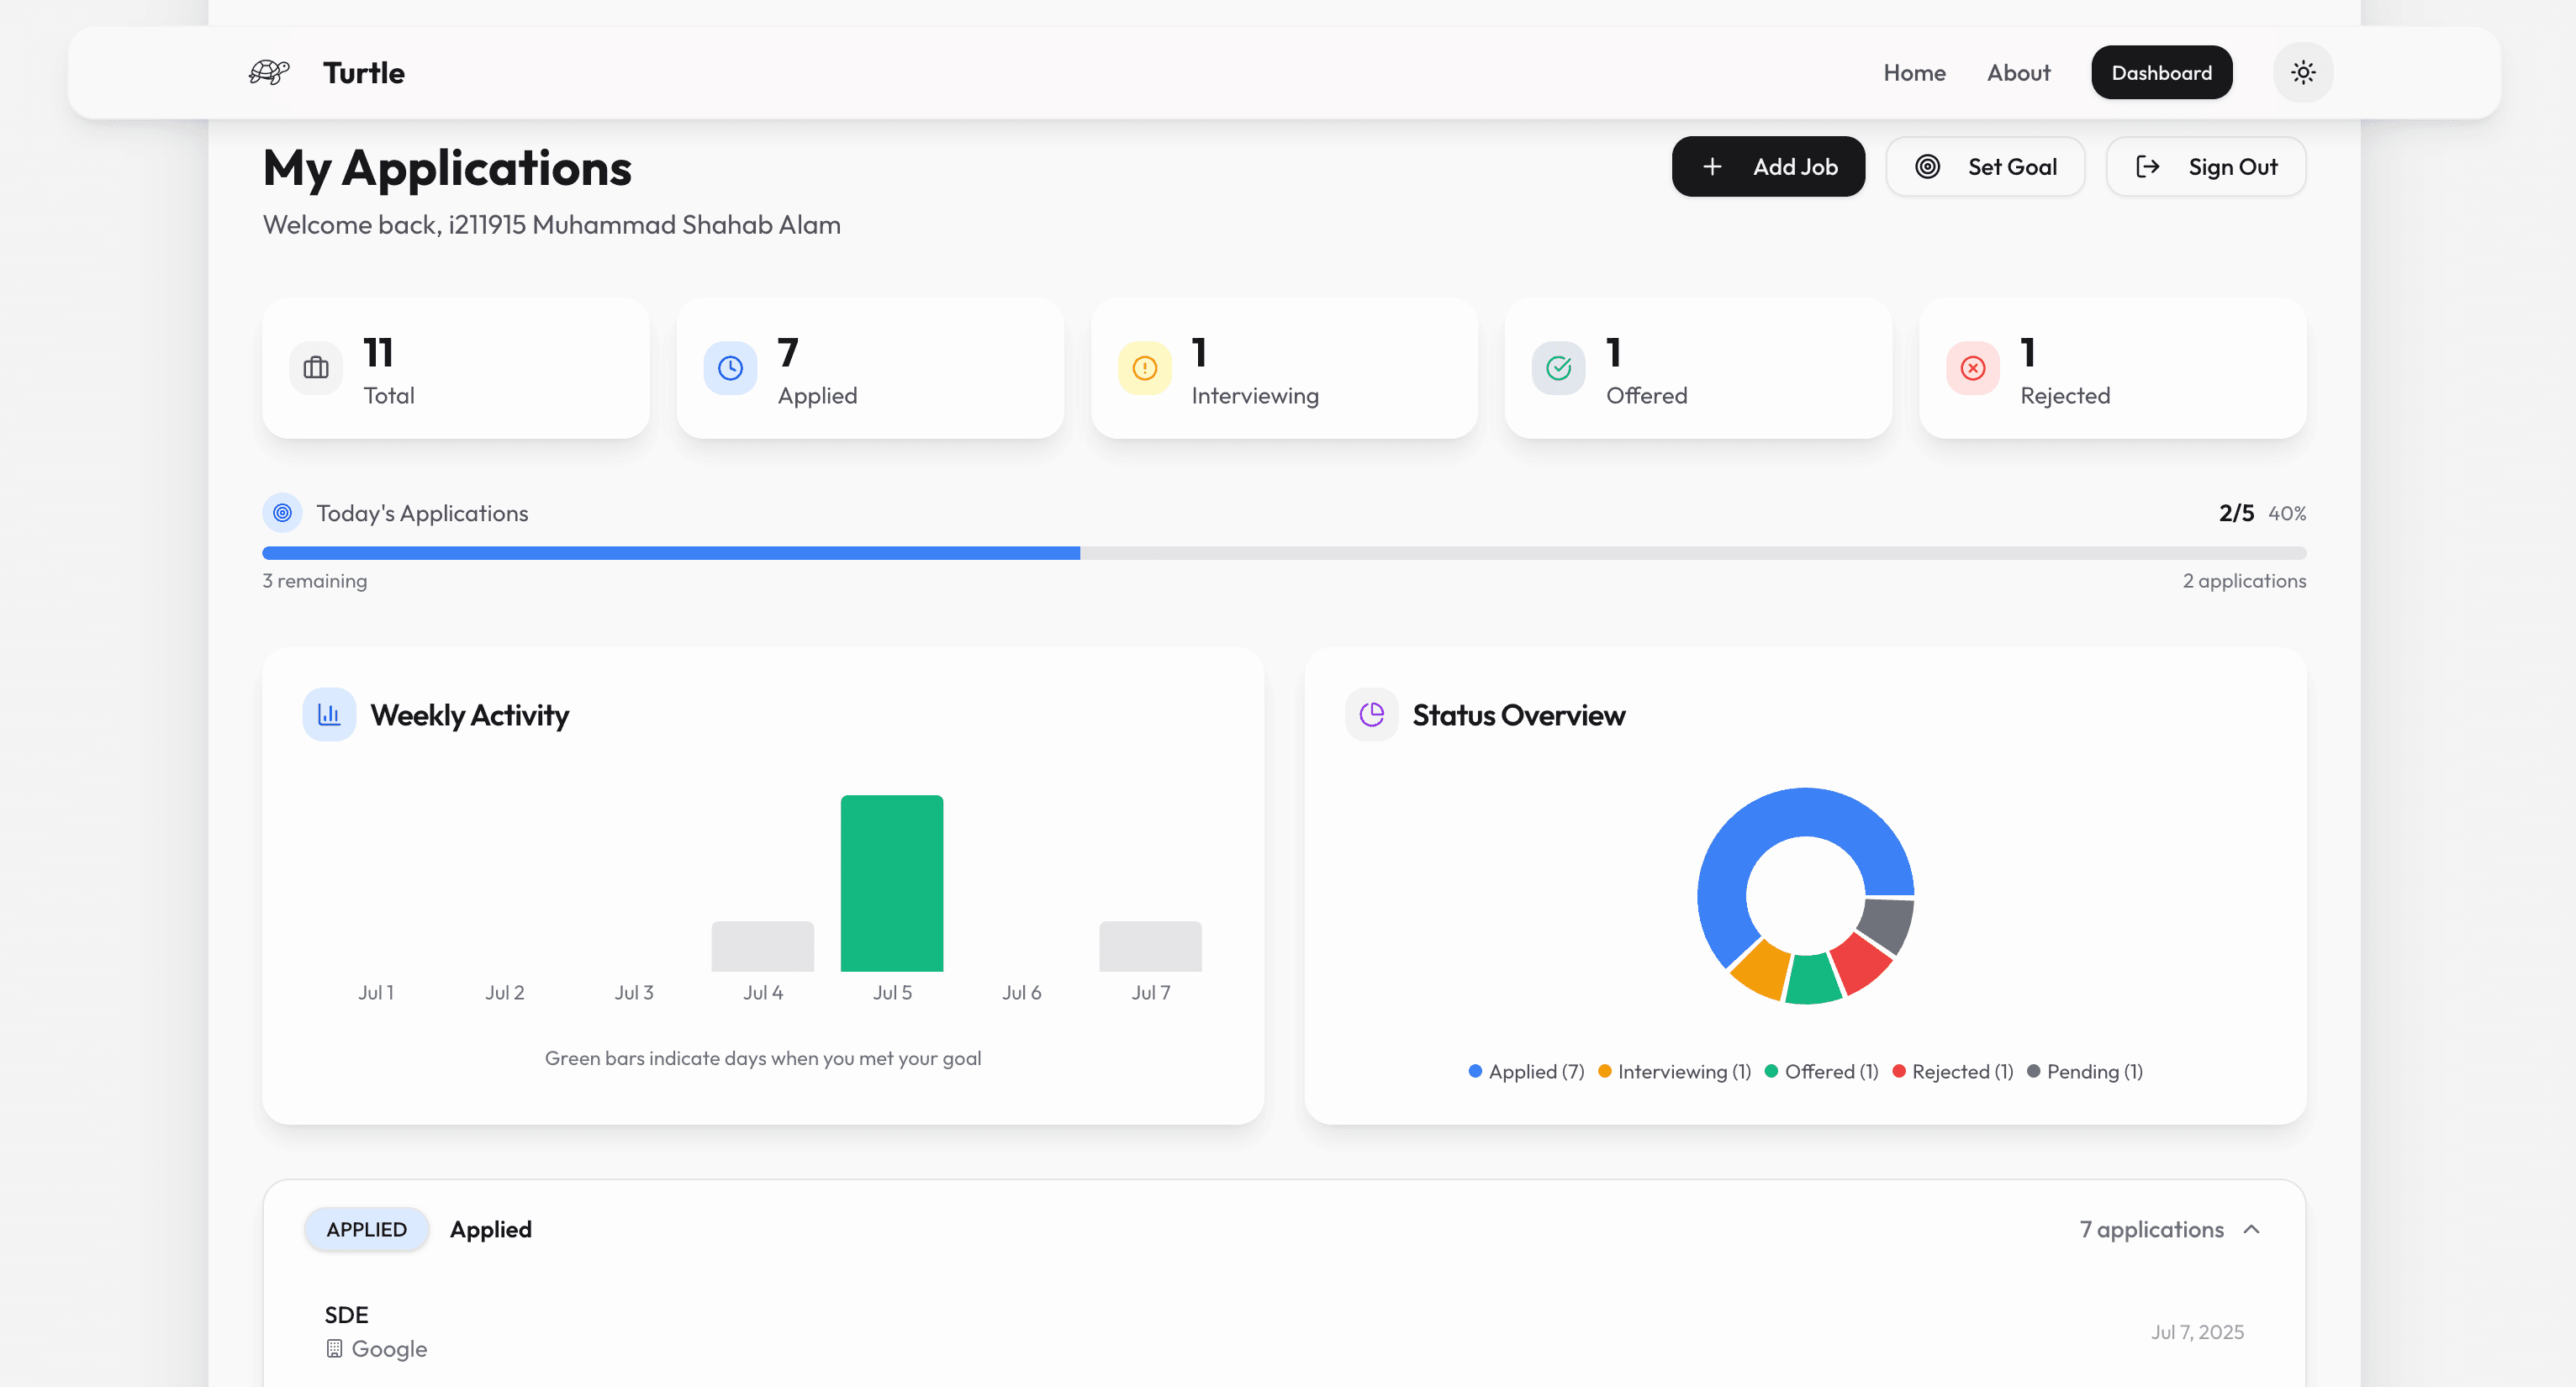The image size is (2576, 1387).
Task: Click the checkmark icon on Offered card
Action: pos(1558,368)
